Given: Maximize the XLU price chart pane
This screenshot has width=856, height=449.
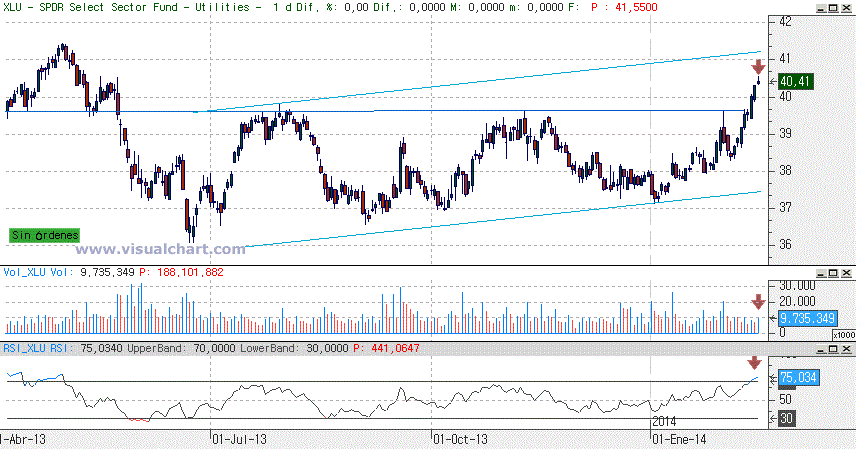Looking at the screenshot, I should pyautogui.click(x=833, y=8).
